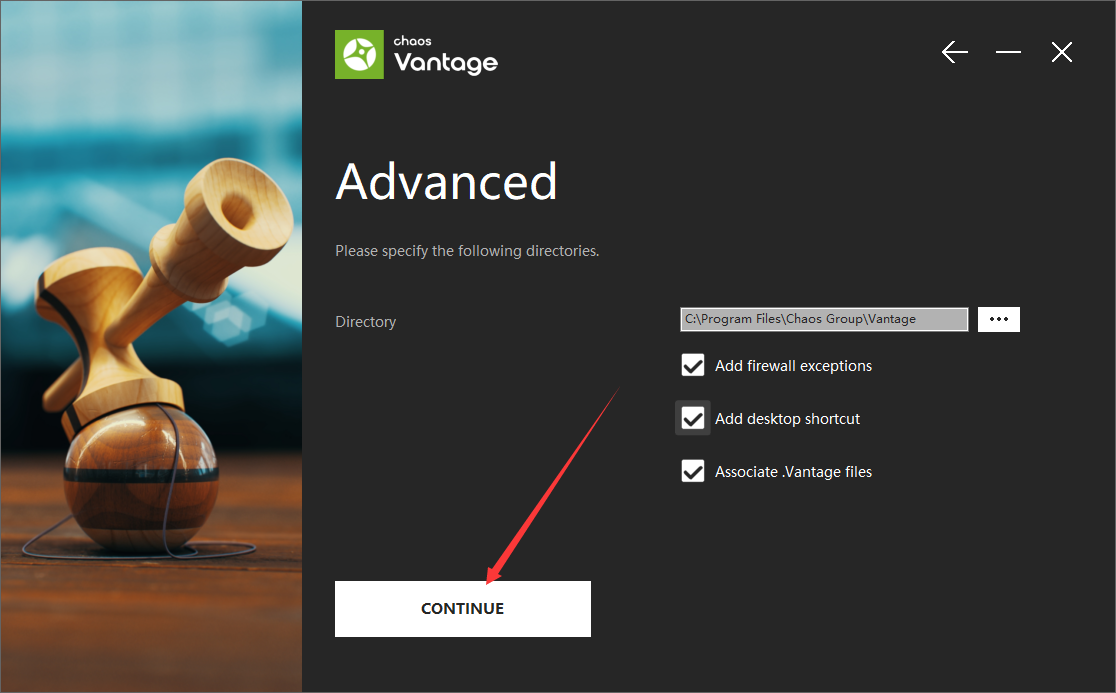Focus the installation directory path field
Image resolution: width=1116 pixels, height=693 pixels.
coord(824,319)
